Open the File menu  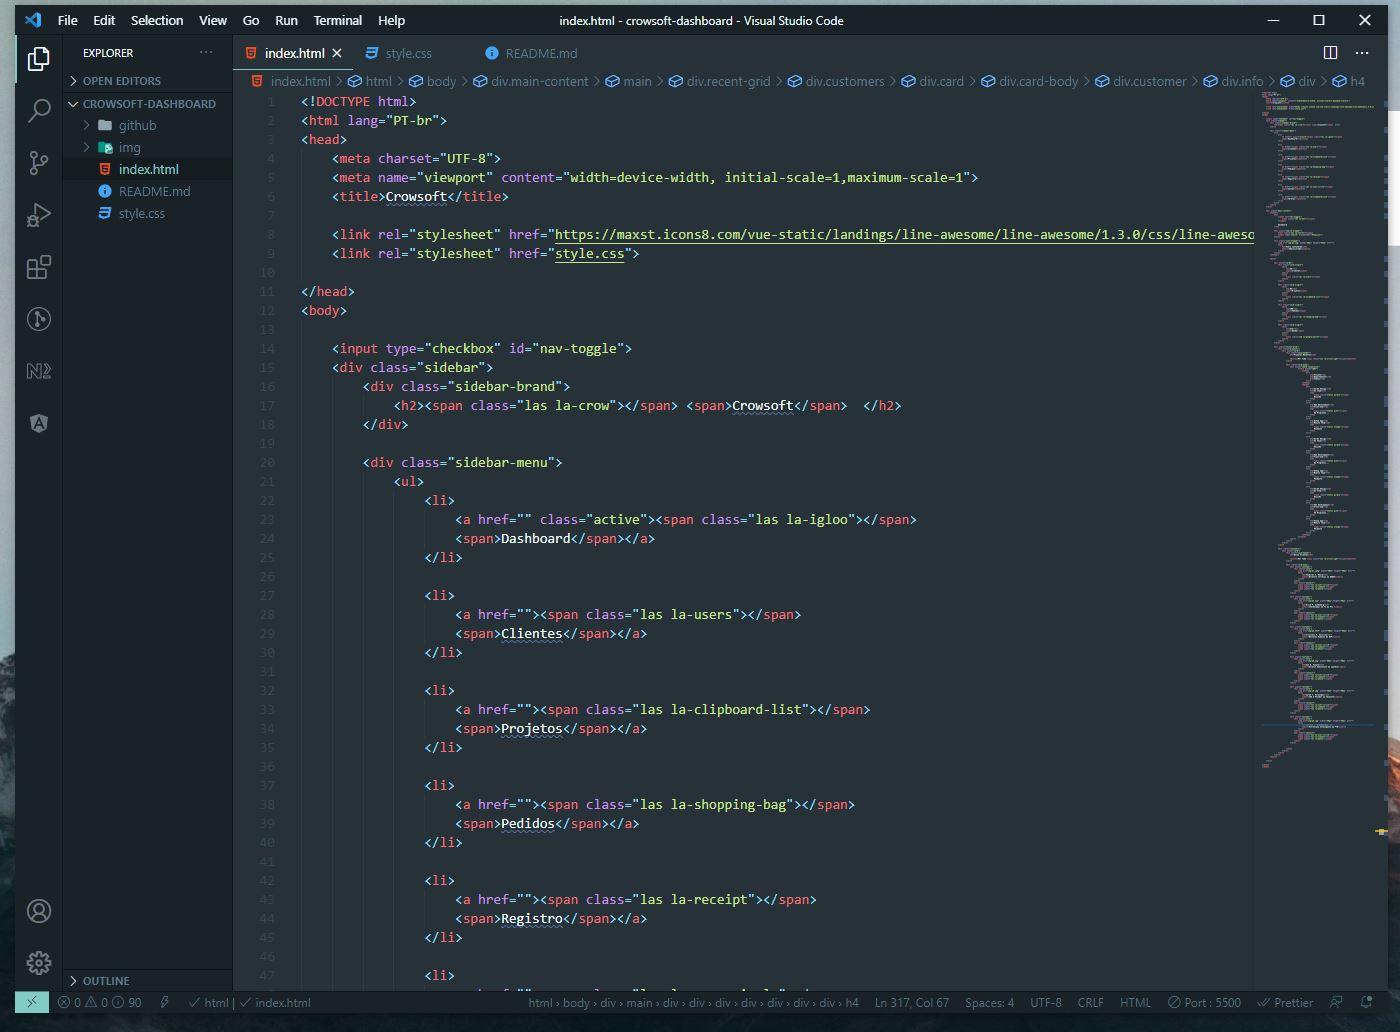pyautogui.click(x=68, y=20)
